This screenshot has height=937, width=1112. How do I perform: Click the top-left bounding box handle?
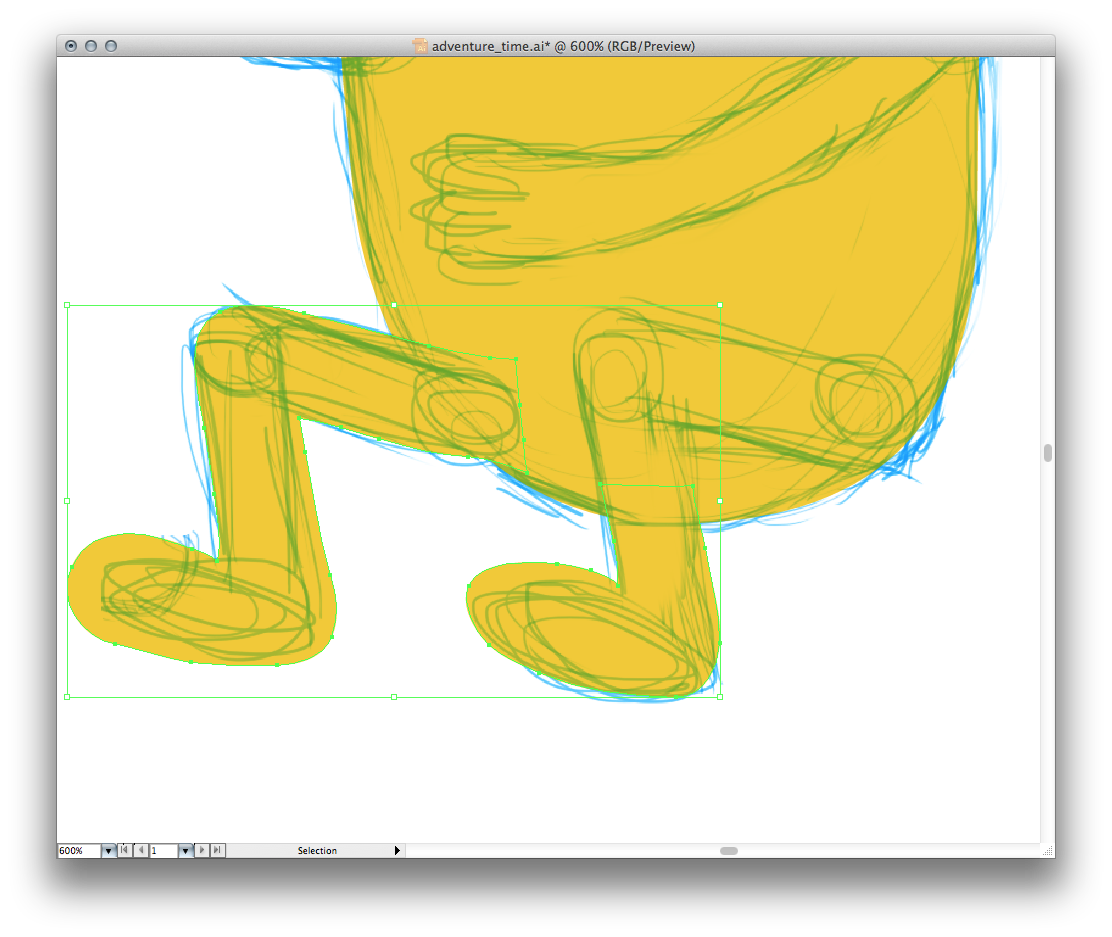67,304
